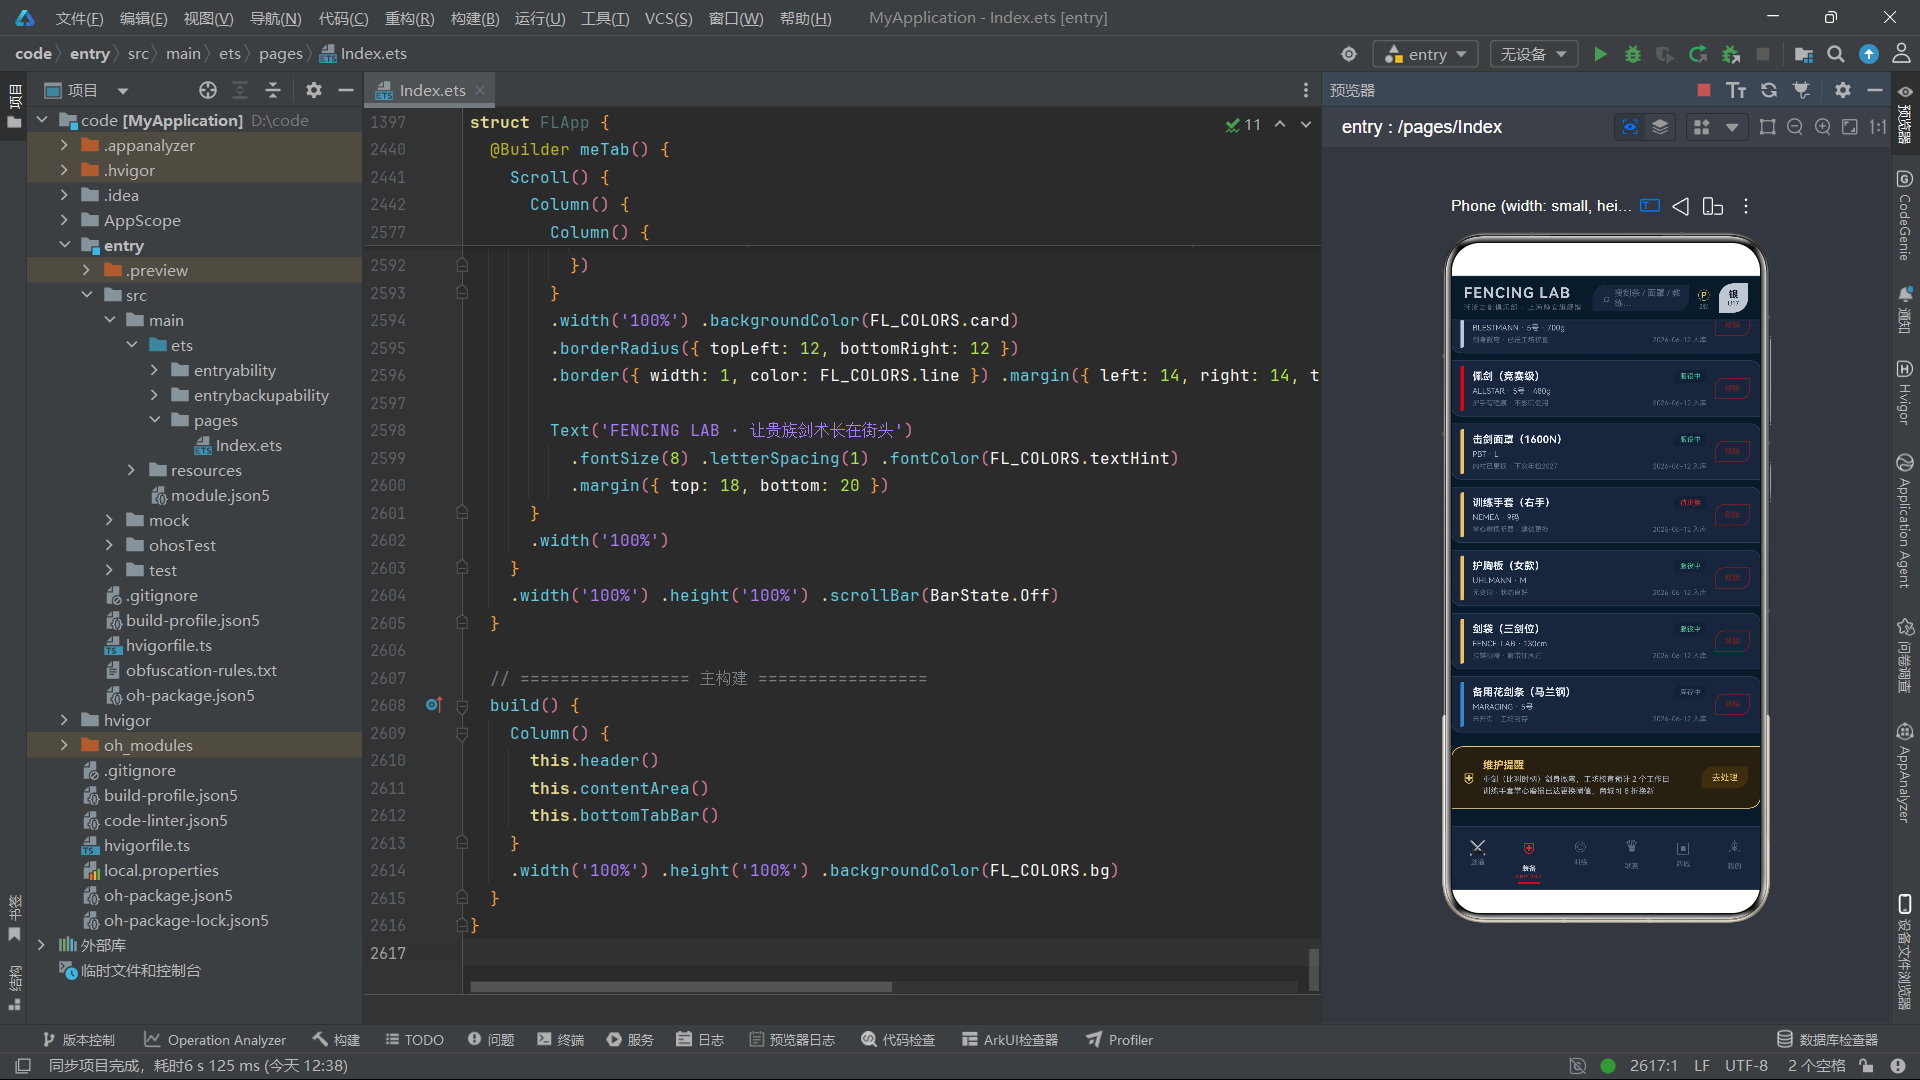Viewport: 1920px width, 1080px height.
Task: Open AppAnalyzer side panel
Action: pos(1904,773)
